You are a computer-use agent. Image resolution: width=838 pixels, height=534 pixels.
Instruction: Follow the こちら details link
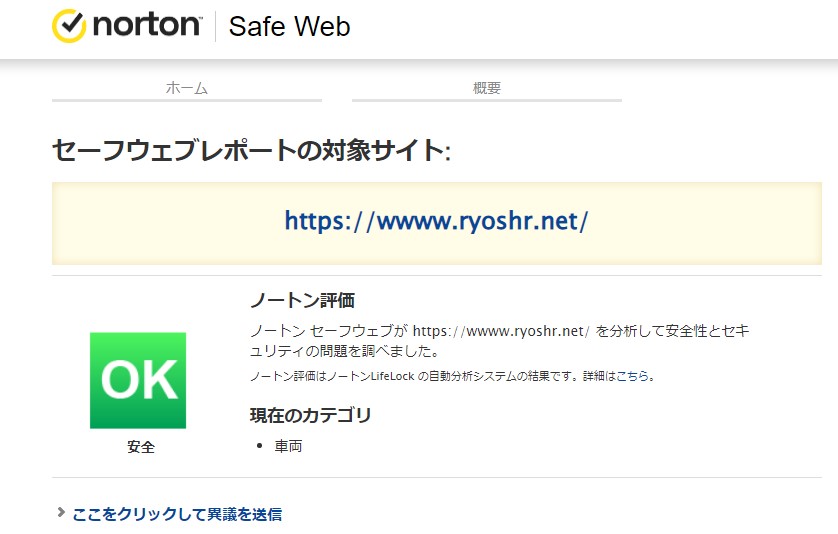(632, 376)
